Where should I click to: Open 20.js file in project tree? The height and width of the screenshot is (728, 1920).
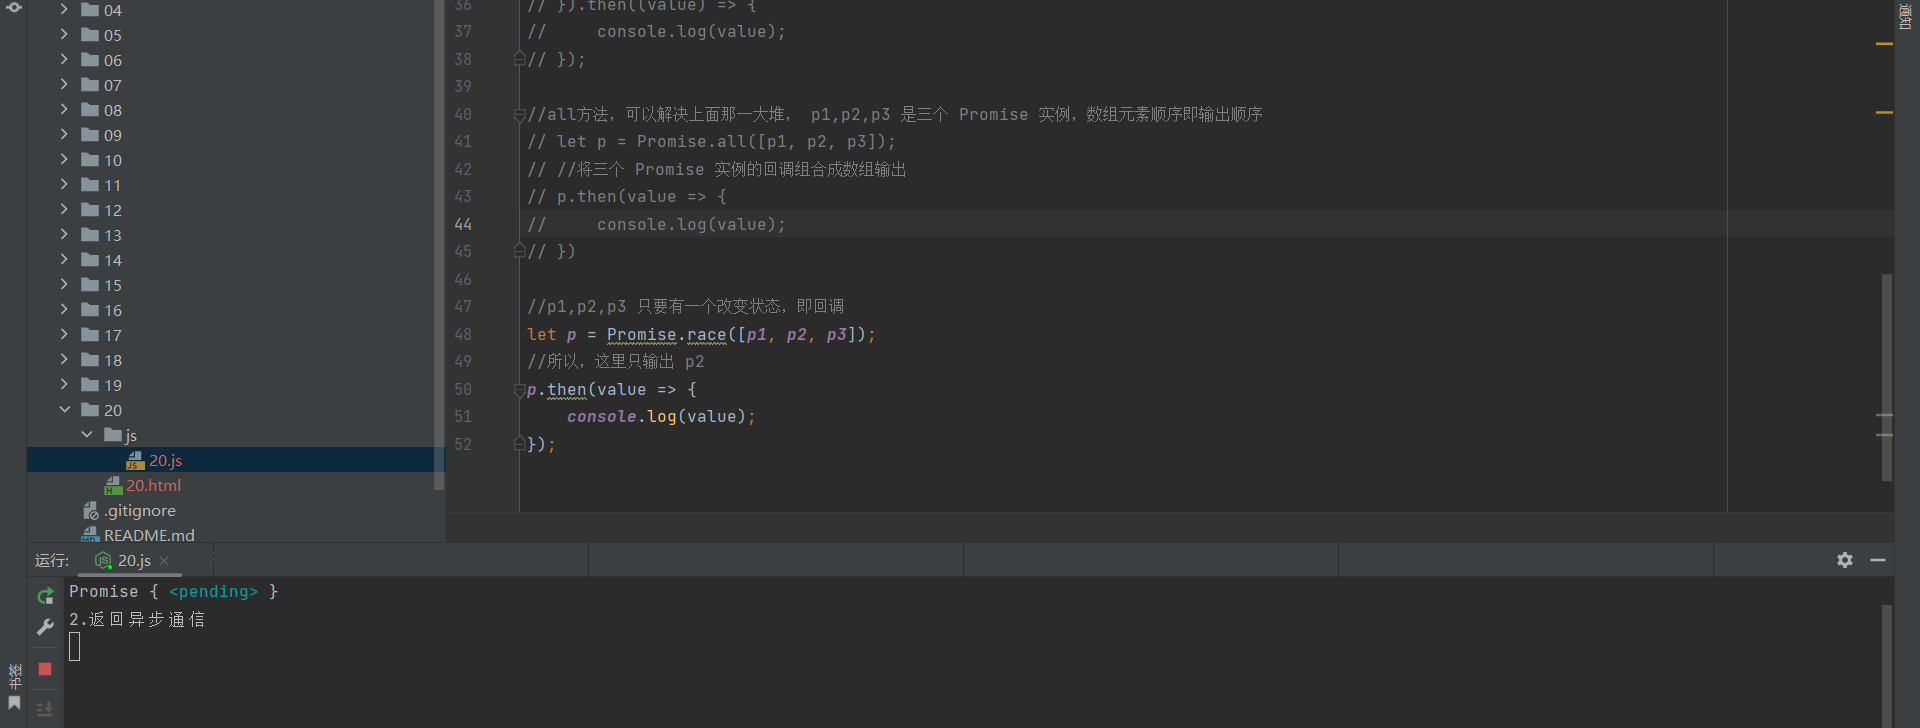click(155, 460)
